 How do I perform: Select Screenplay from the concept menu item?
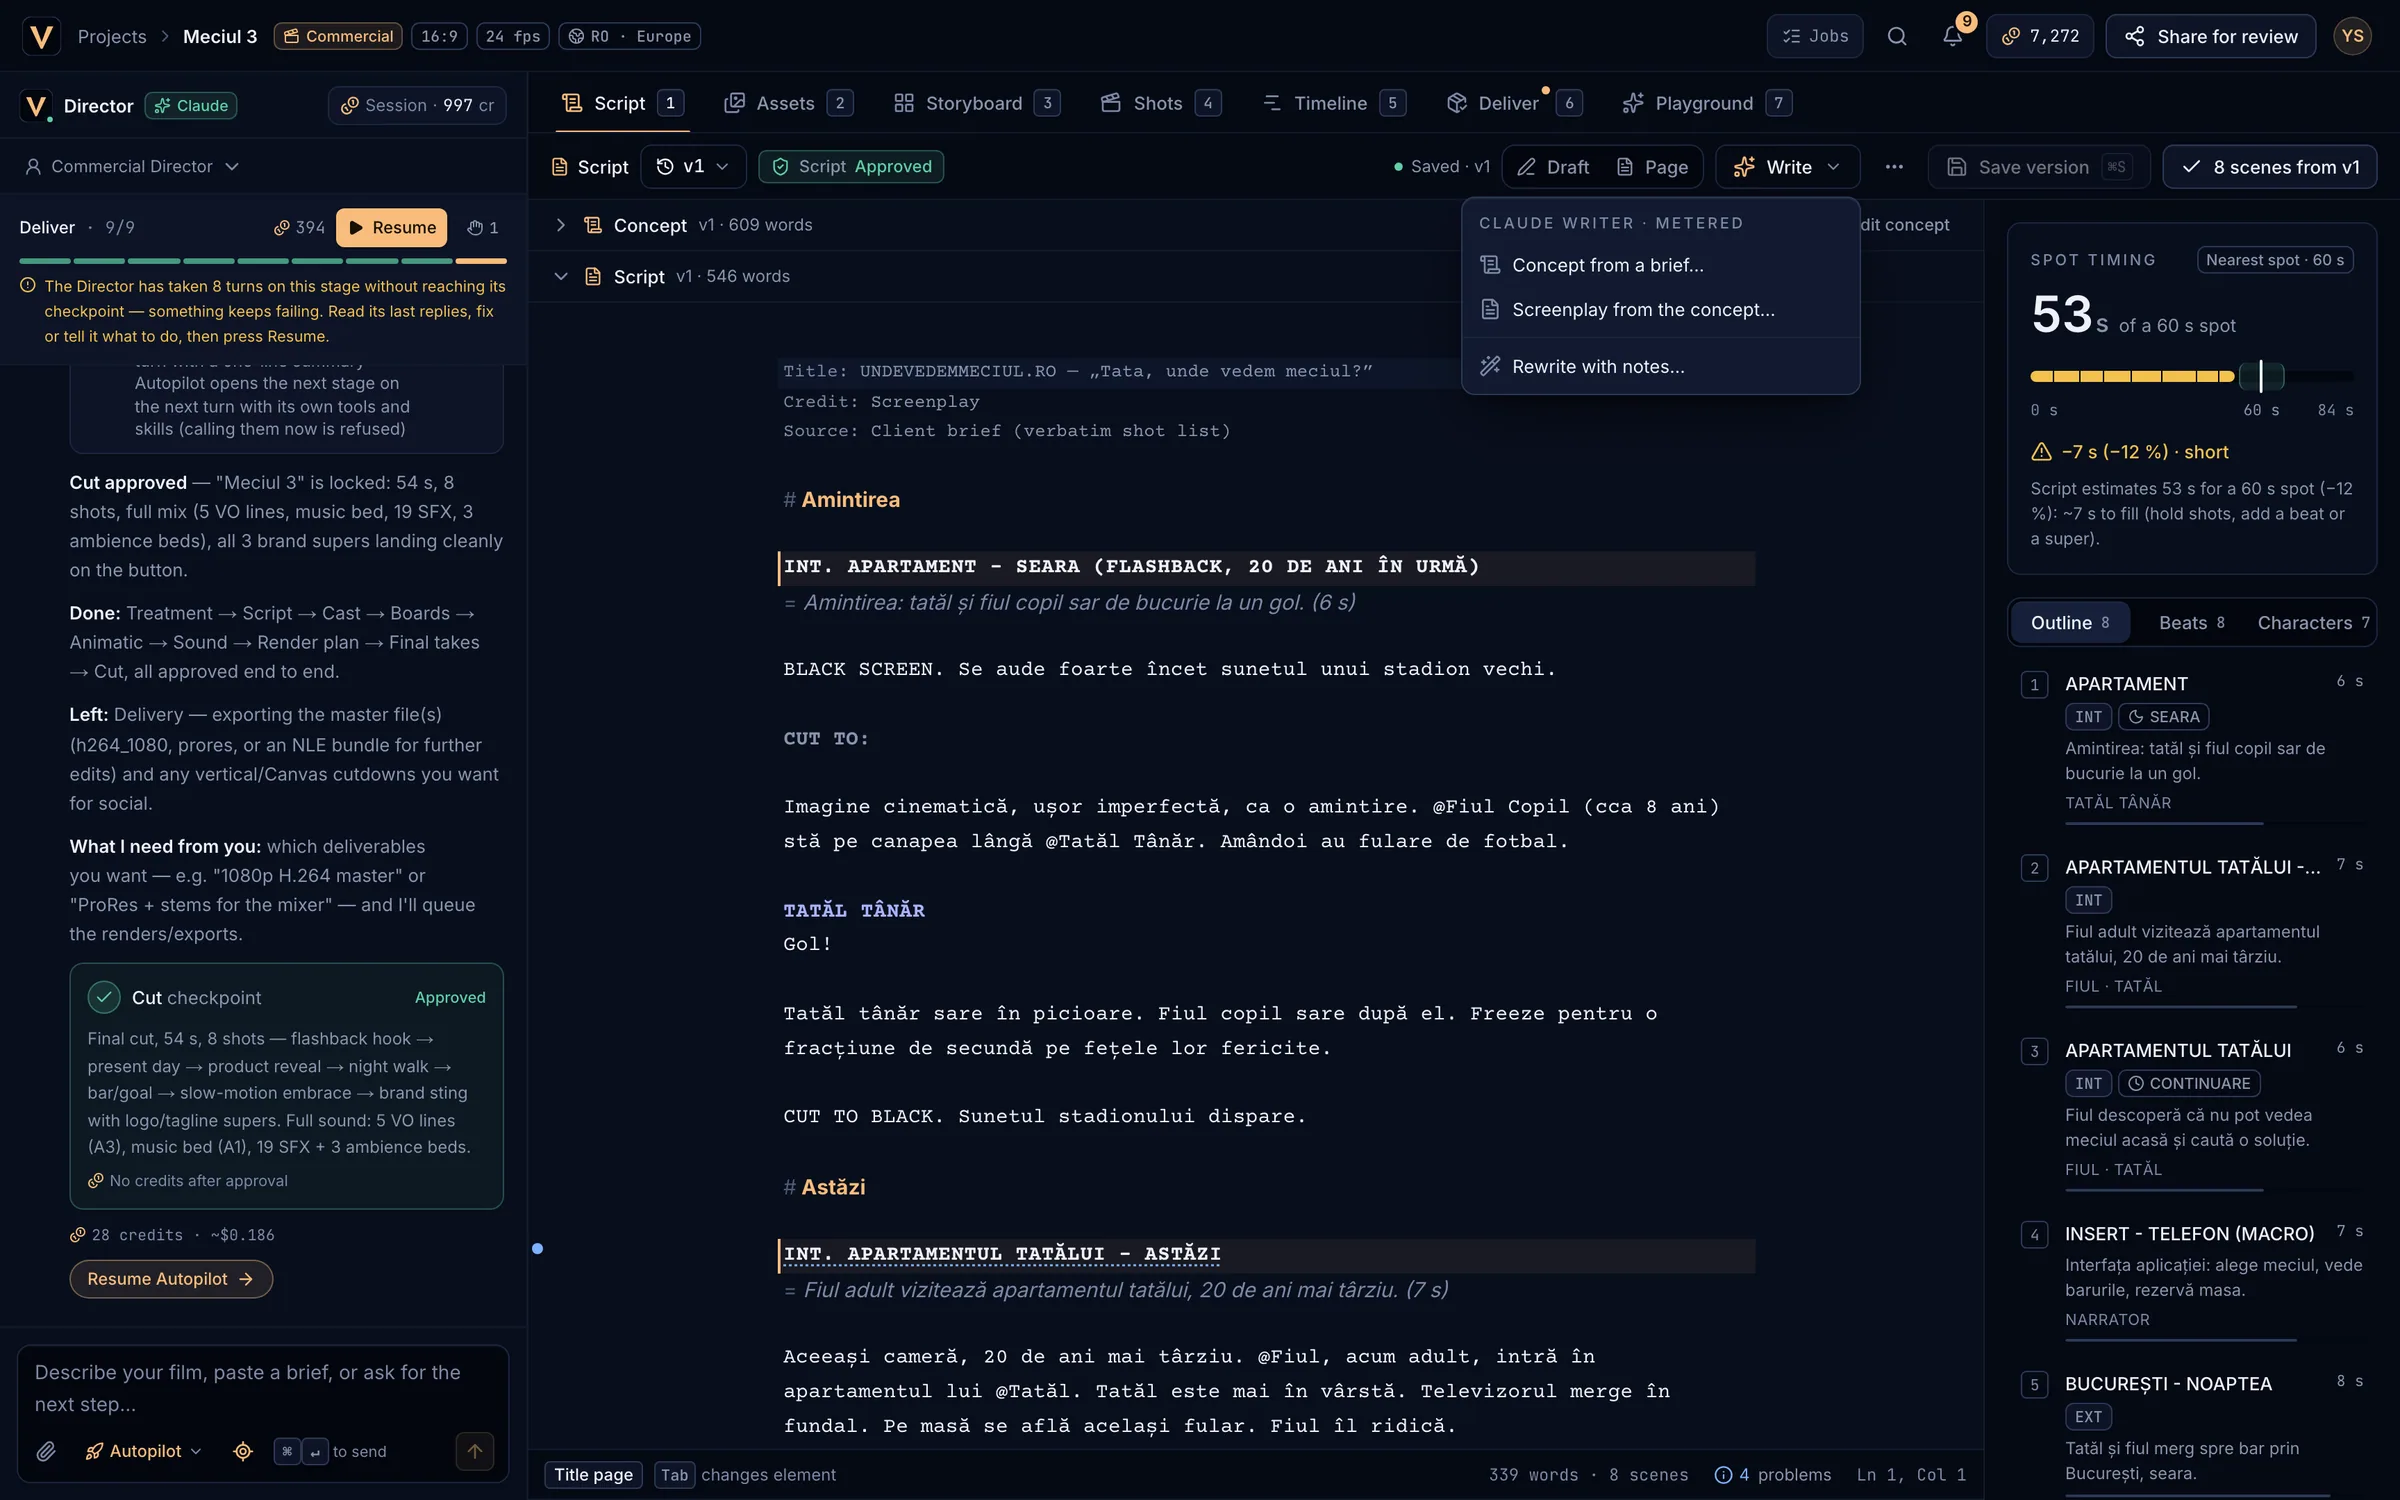click(1660, 310)
